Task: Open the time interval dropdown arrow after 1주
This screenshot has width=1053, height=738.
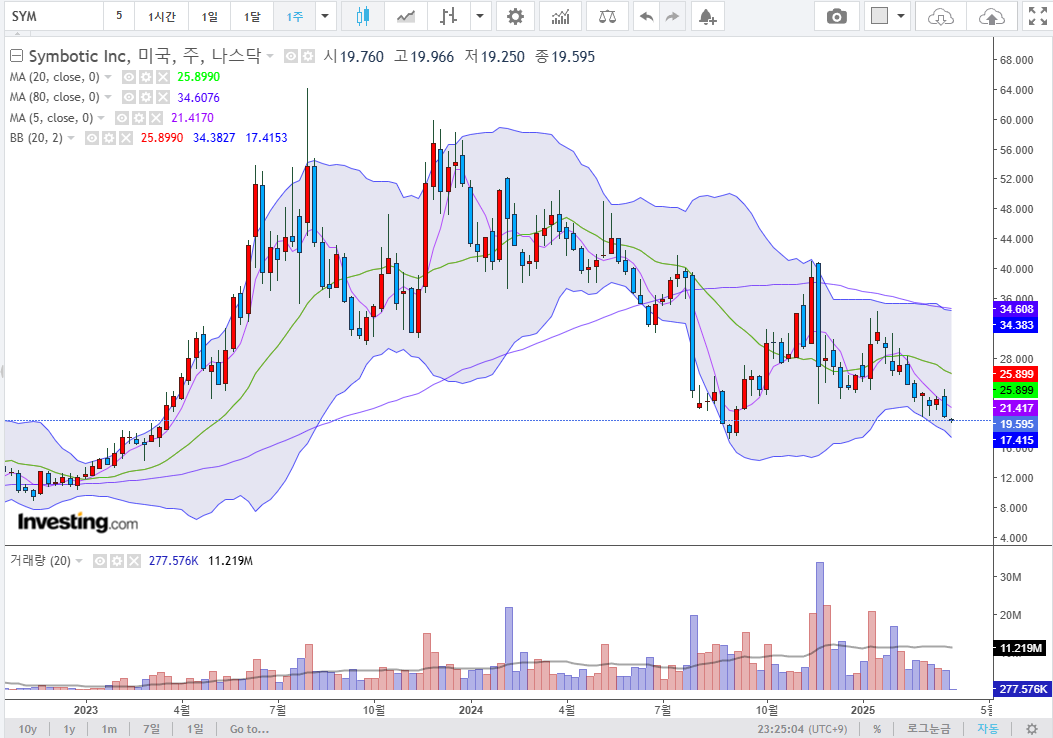Action: [x=325, y=16]
